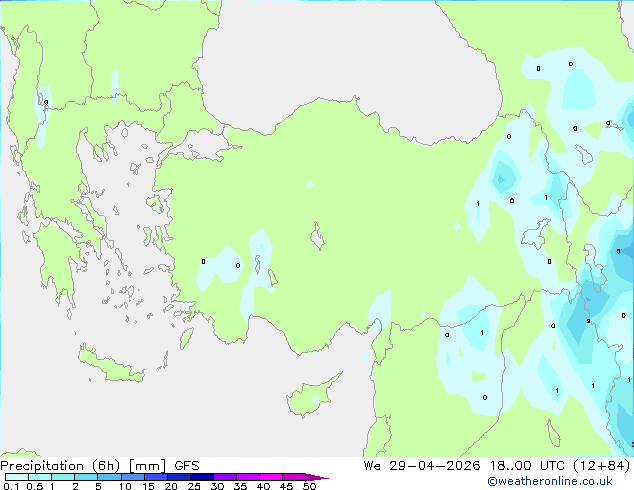Click the legend label "45"

click(x=286, y=486)
